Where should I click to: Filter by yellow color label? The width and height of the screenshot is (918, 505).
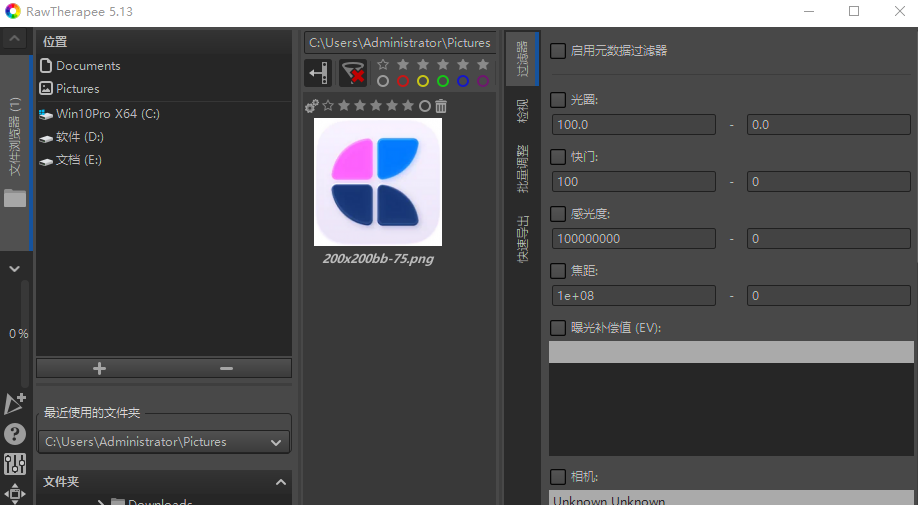[x=423, y=81]
